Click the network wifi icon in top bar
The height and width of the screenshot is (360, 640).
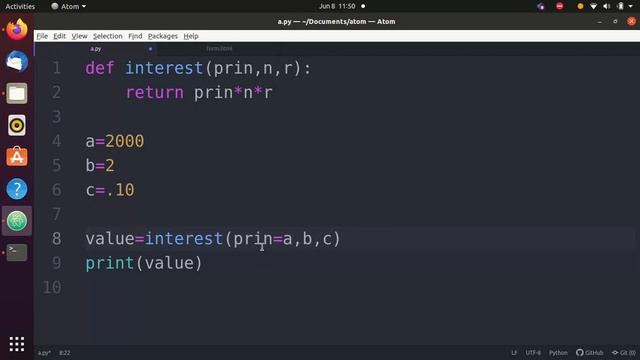593,6
